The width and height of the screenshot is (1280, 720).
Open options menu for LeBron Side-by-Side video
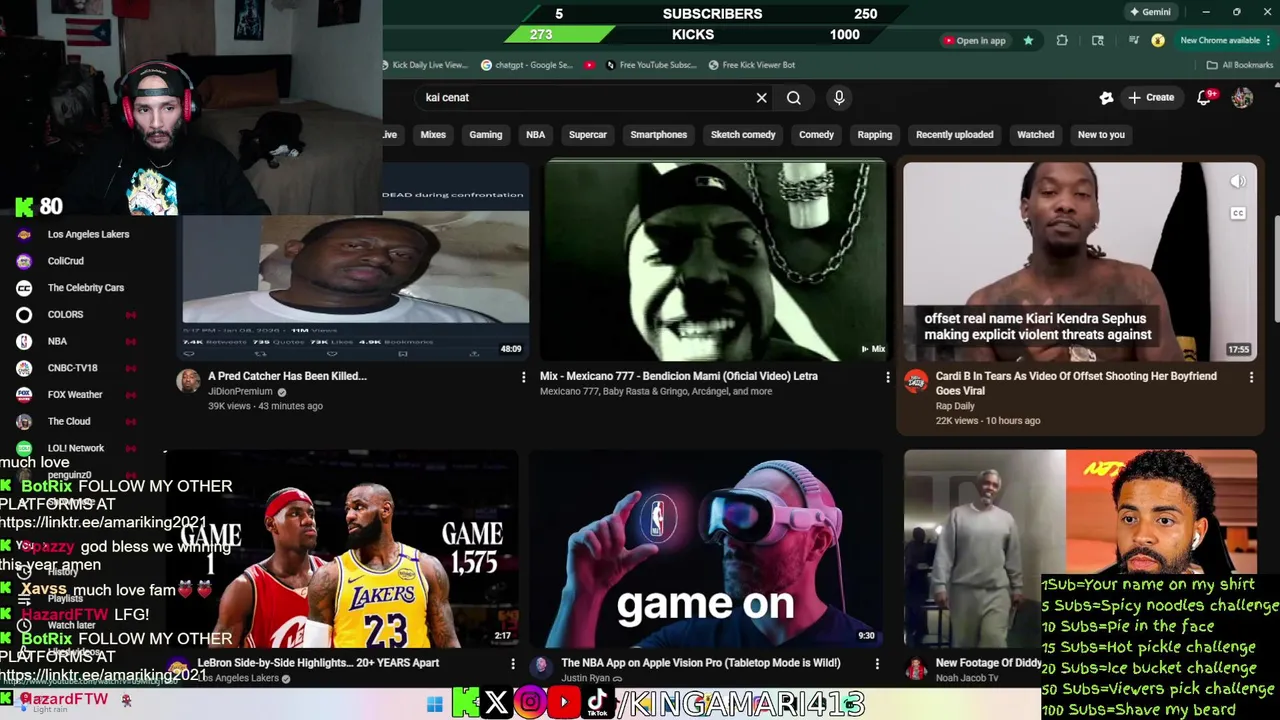pyautogui.click(x=513, y=663)
